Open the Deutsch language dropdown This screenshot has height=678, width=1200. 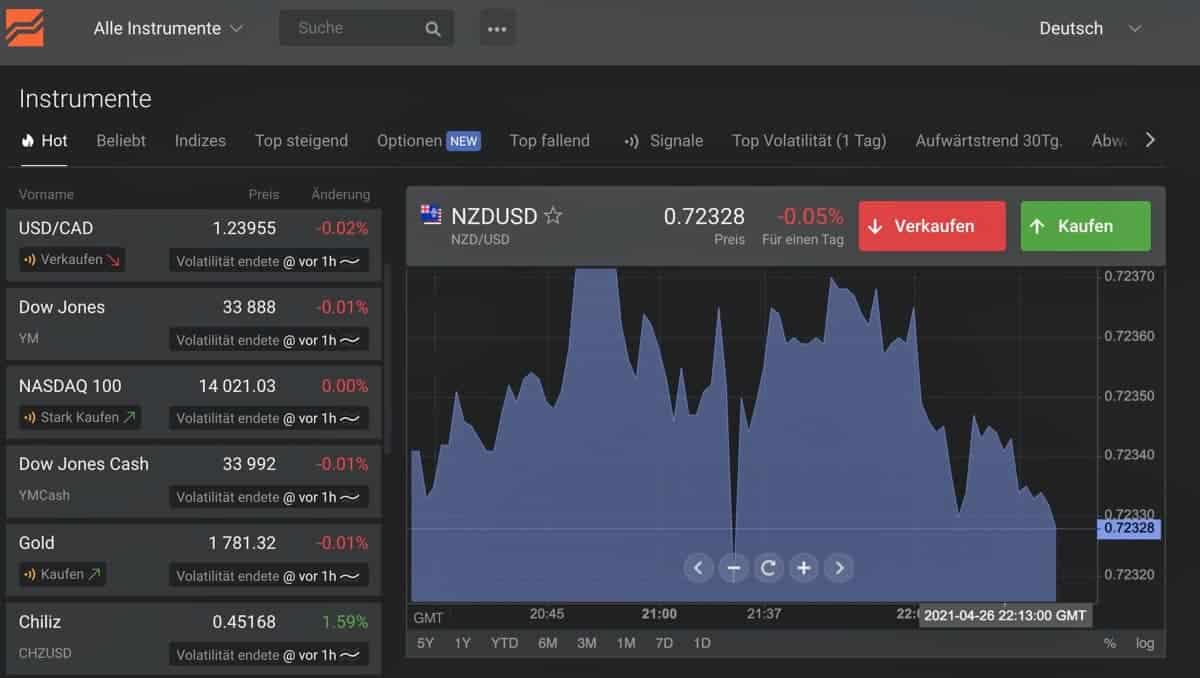coord(1090,28)
